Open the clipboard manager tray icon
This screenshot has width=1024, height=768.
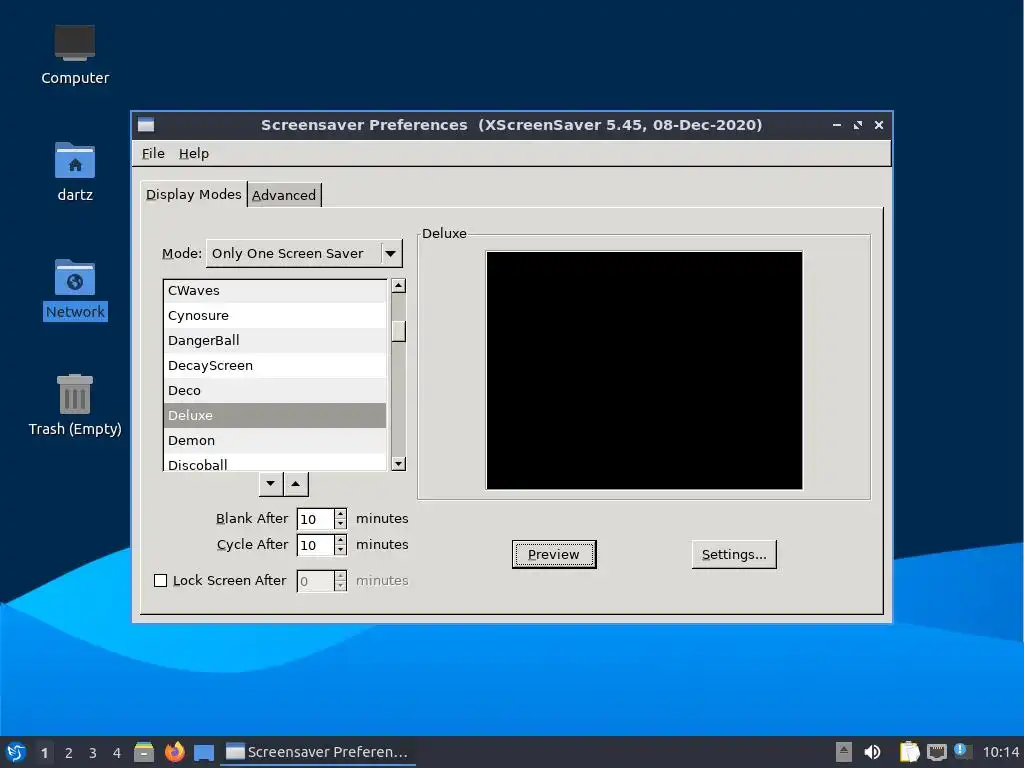909,752
